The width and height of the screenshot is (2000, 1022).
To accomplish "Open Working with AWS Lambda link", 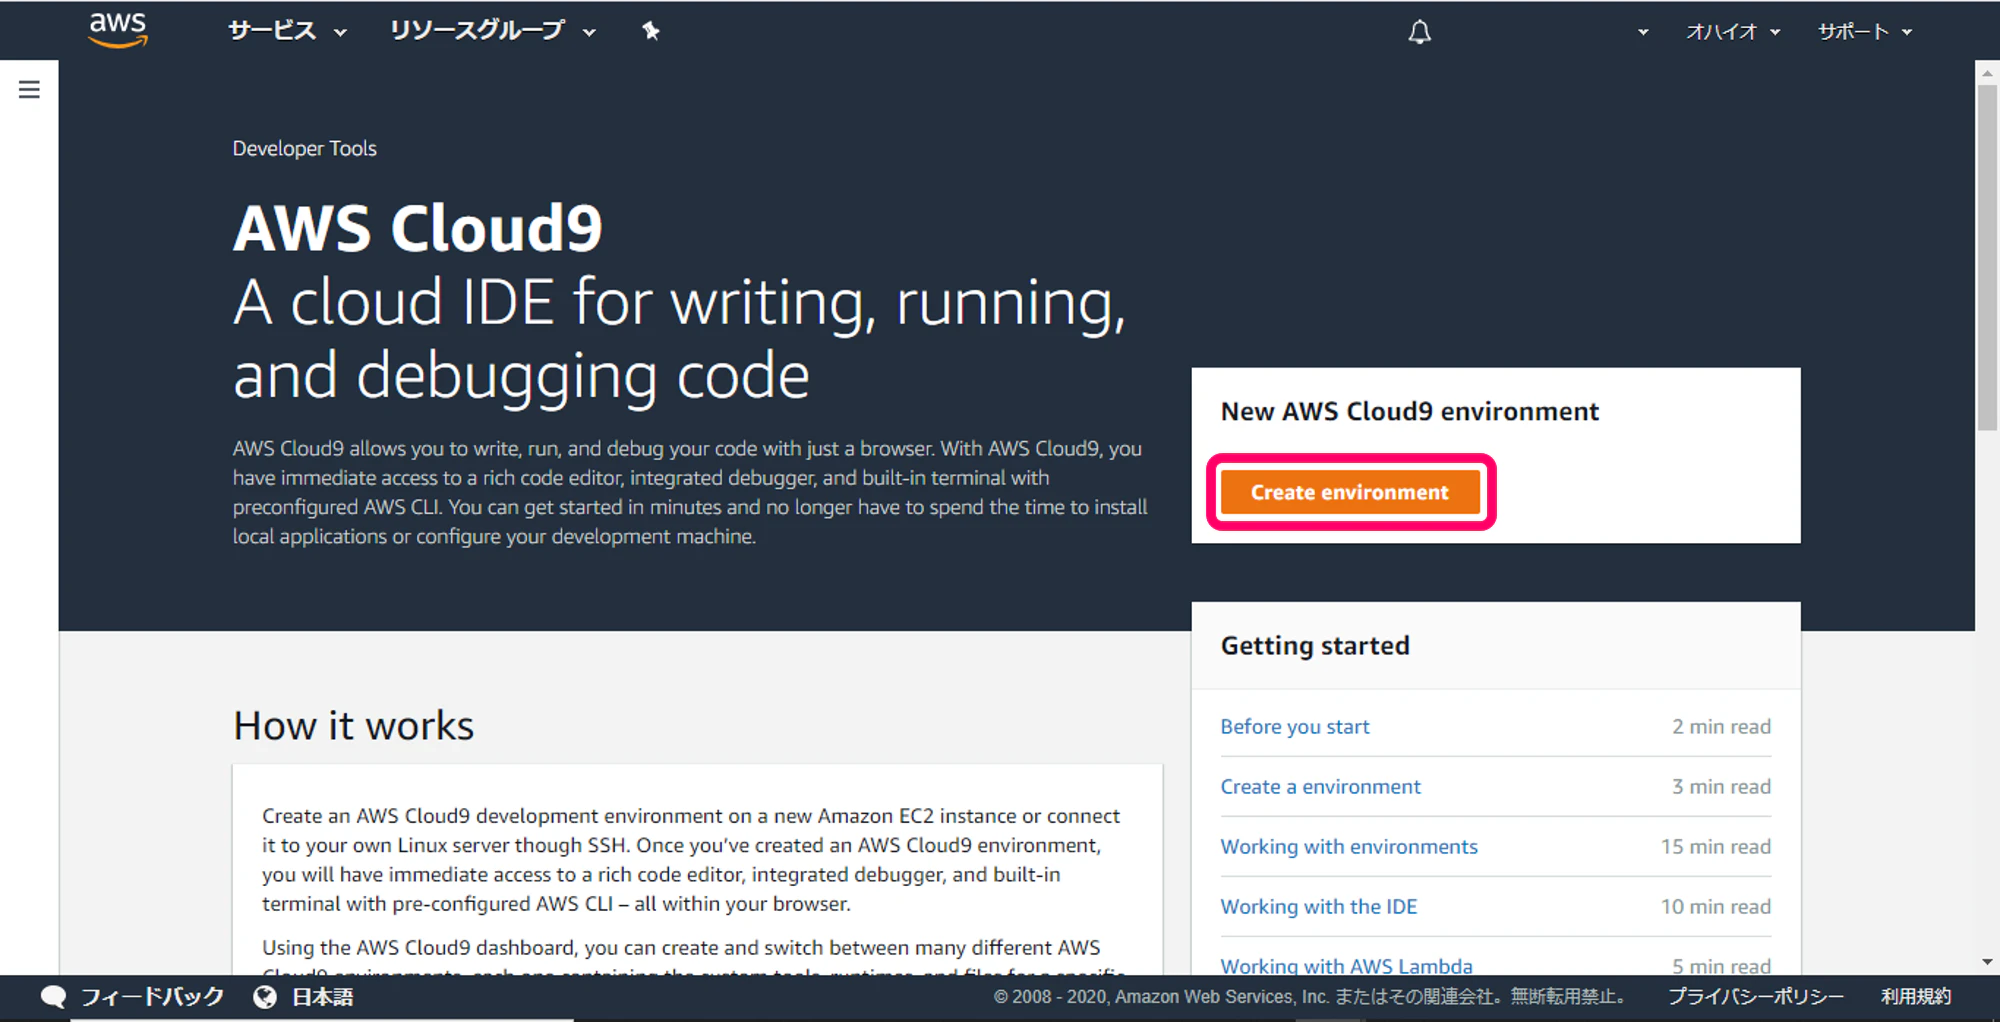I will 1346,965.
